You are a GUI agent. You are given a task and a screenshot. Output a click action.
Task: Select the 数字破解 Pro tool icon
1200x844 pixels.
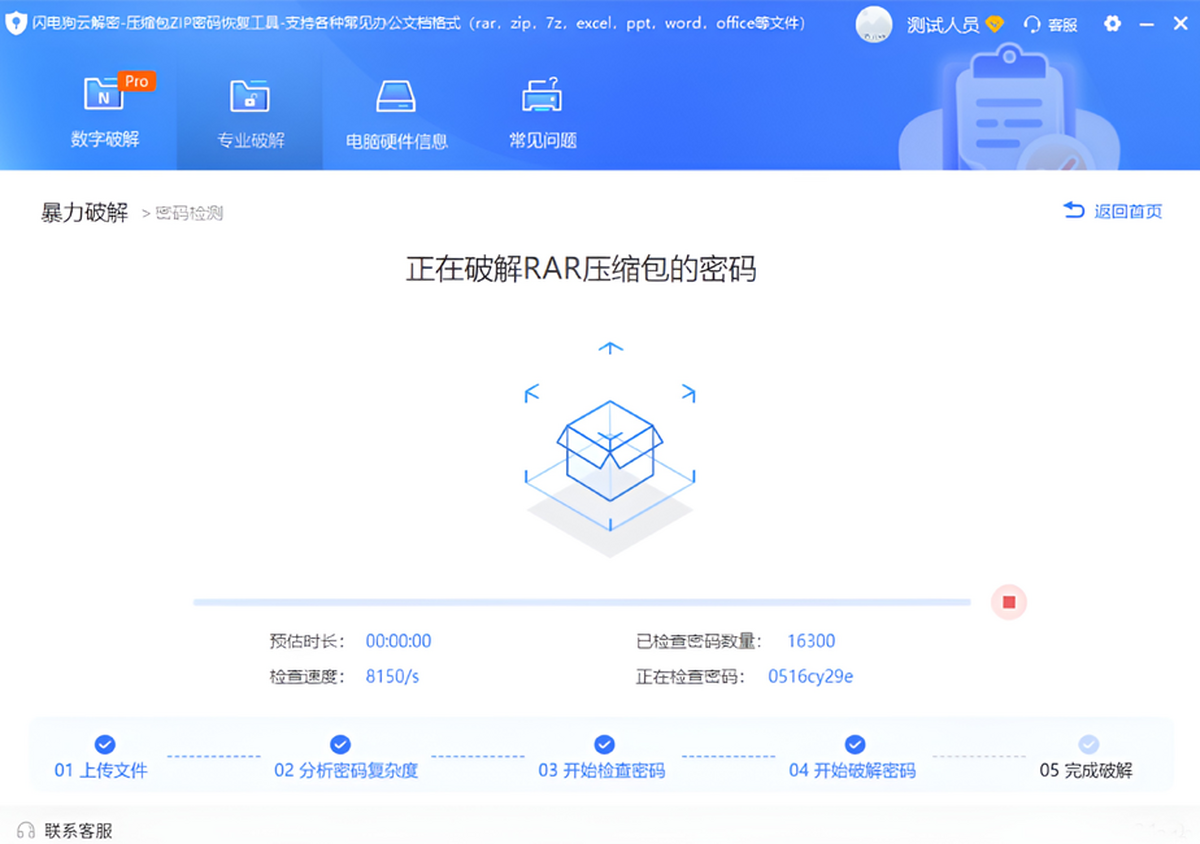tap(105, 95)
